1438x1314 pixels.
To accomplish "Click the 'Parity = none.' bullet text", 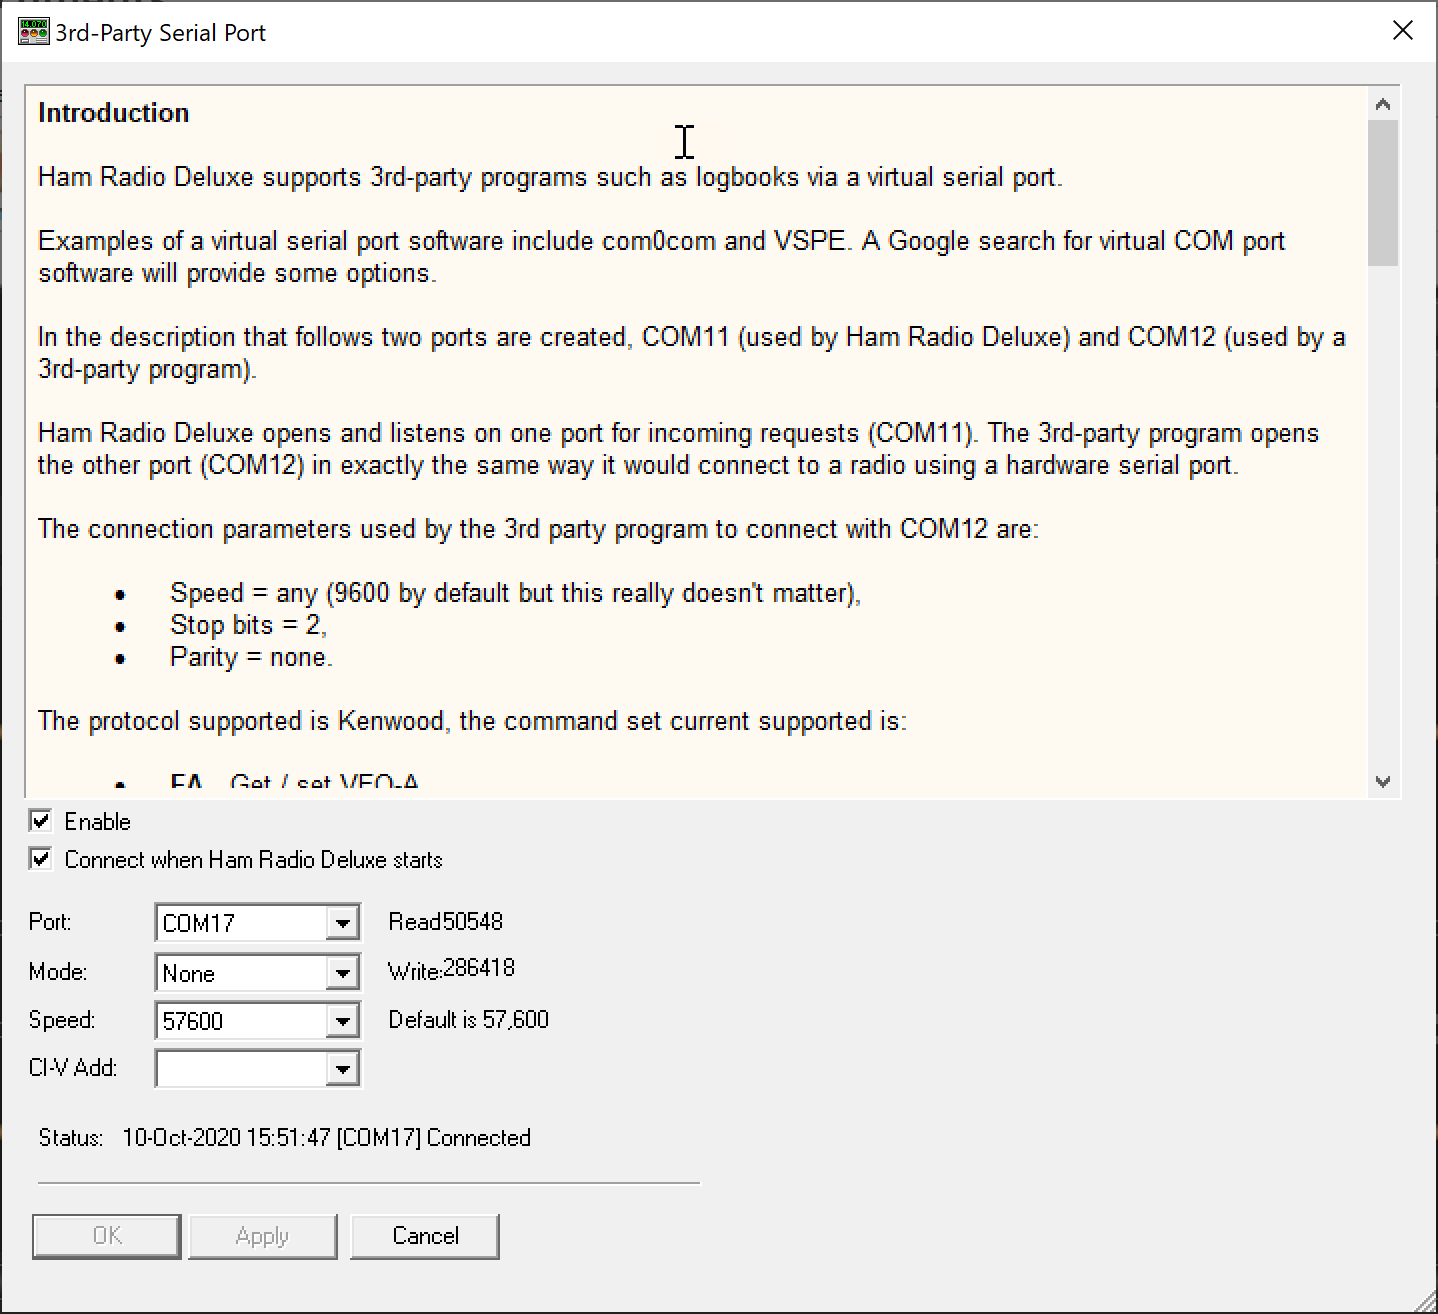I will [251, 657].
